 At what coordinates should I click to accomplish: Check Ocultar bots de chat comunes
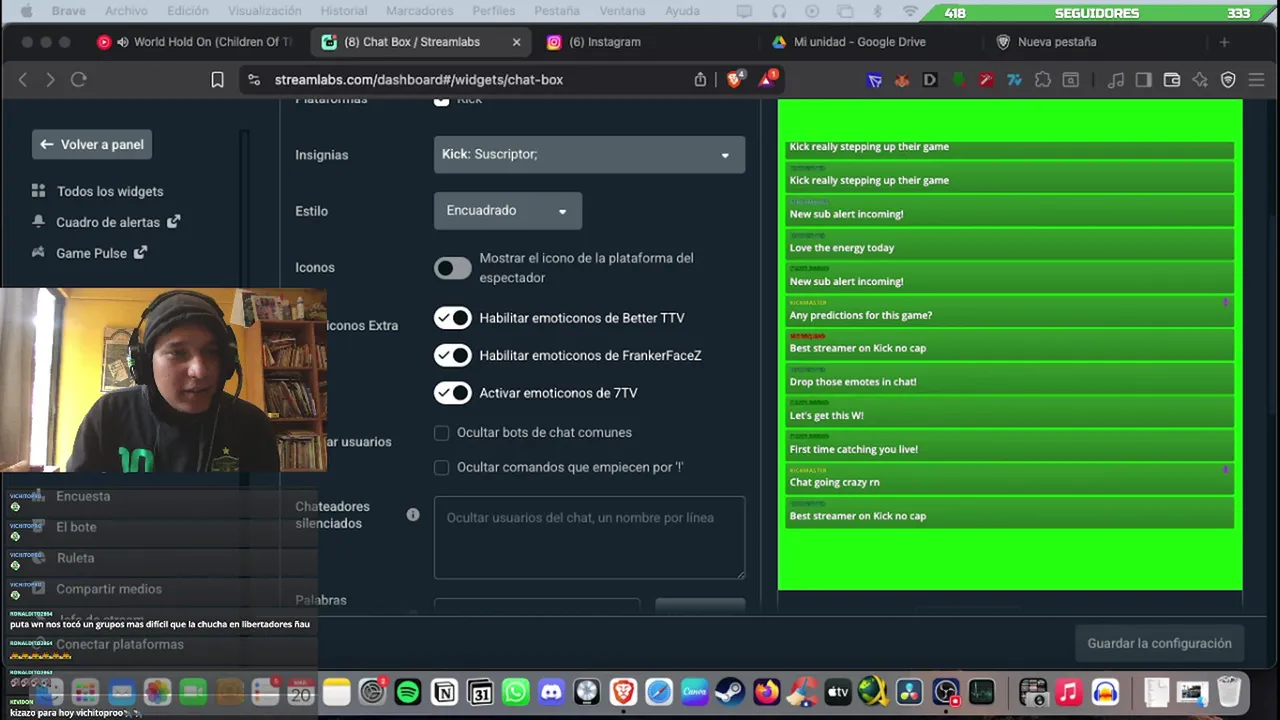[x=441, y=433]
